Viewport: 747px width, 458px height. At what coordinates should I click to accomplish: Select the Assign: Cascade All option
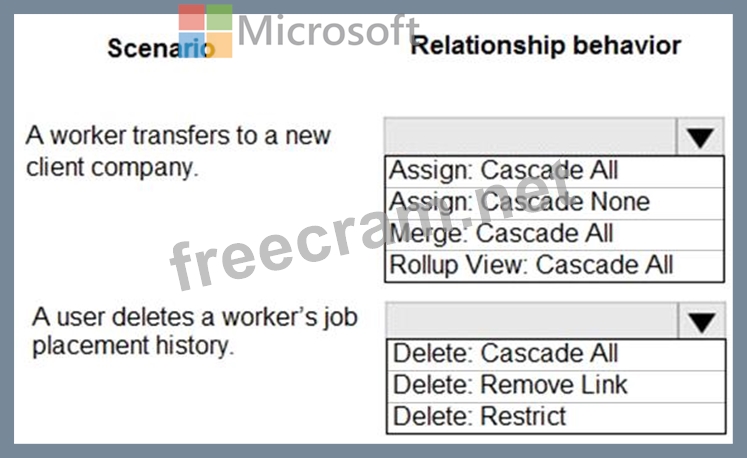pyautogui.click(x=503, y=170)
